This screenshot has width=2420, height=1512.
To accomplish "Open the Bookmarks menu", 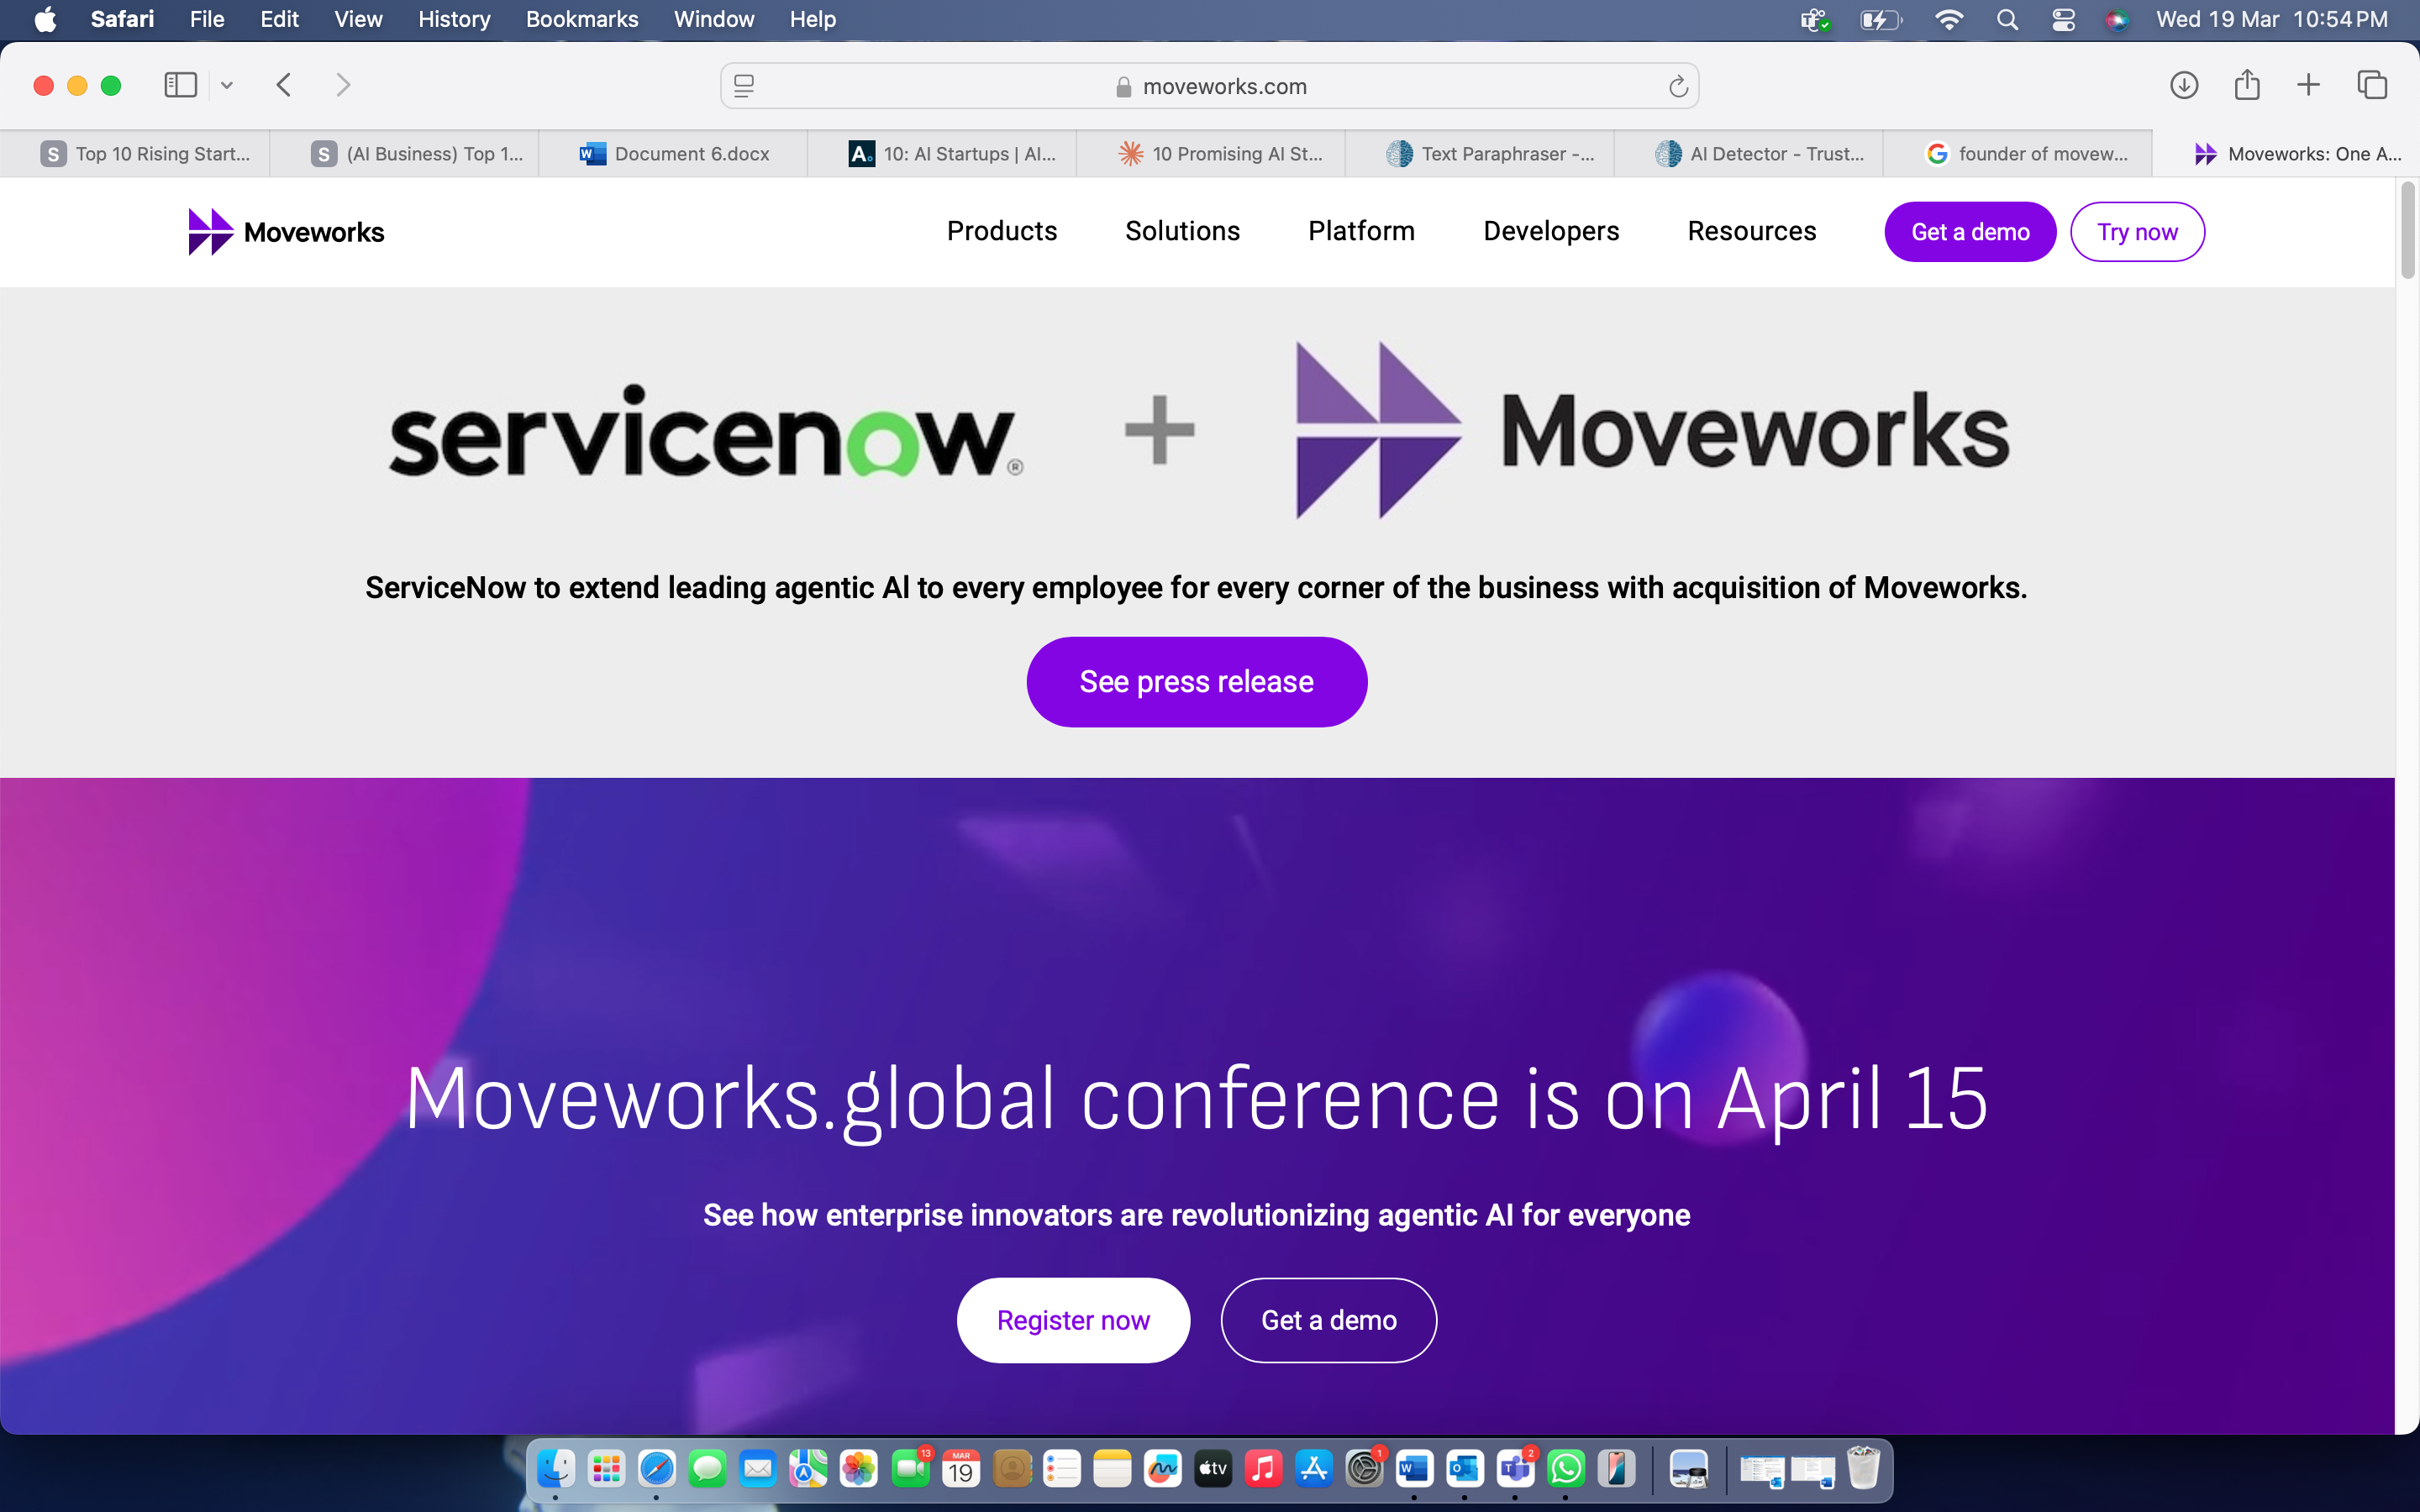I will click(x=582, y=19).
